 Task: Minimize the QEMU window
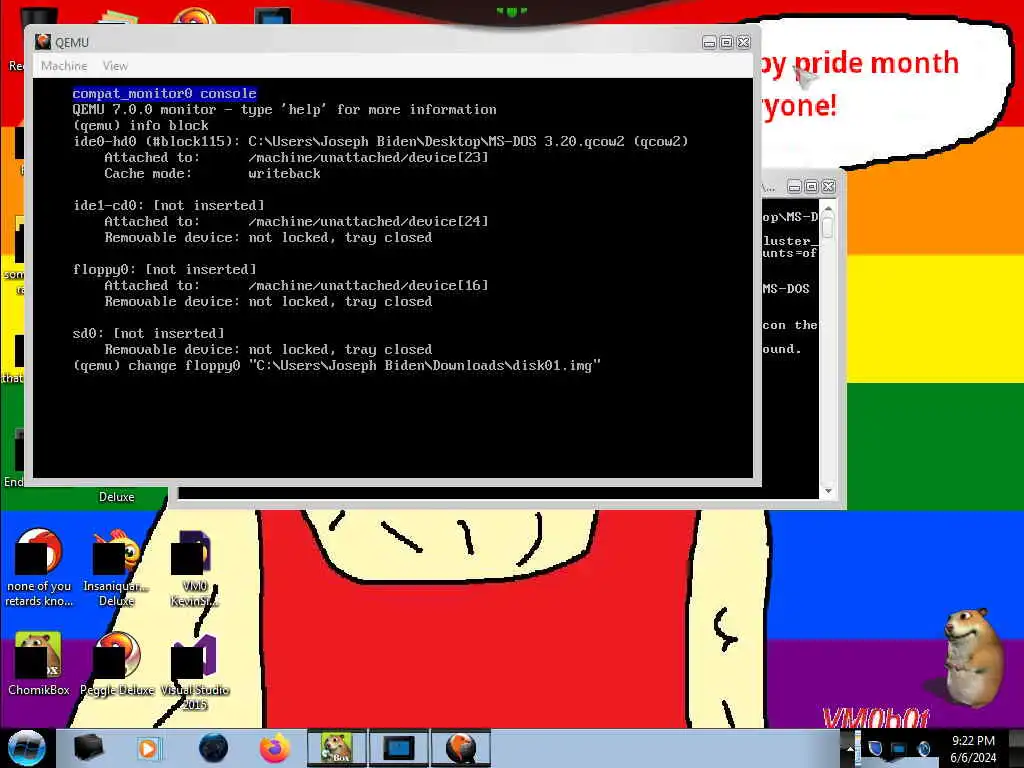pyautogui.click(x=709, y=42)
